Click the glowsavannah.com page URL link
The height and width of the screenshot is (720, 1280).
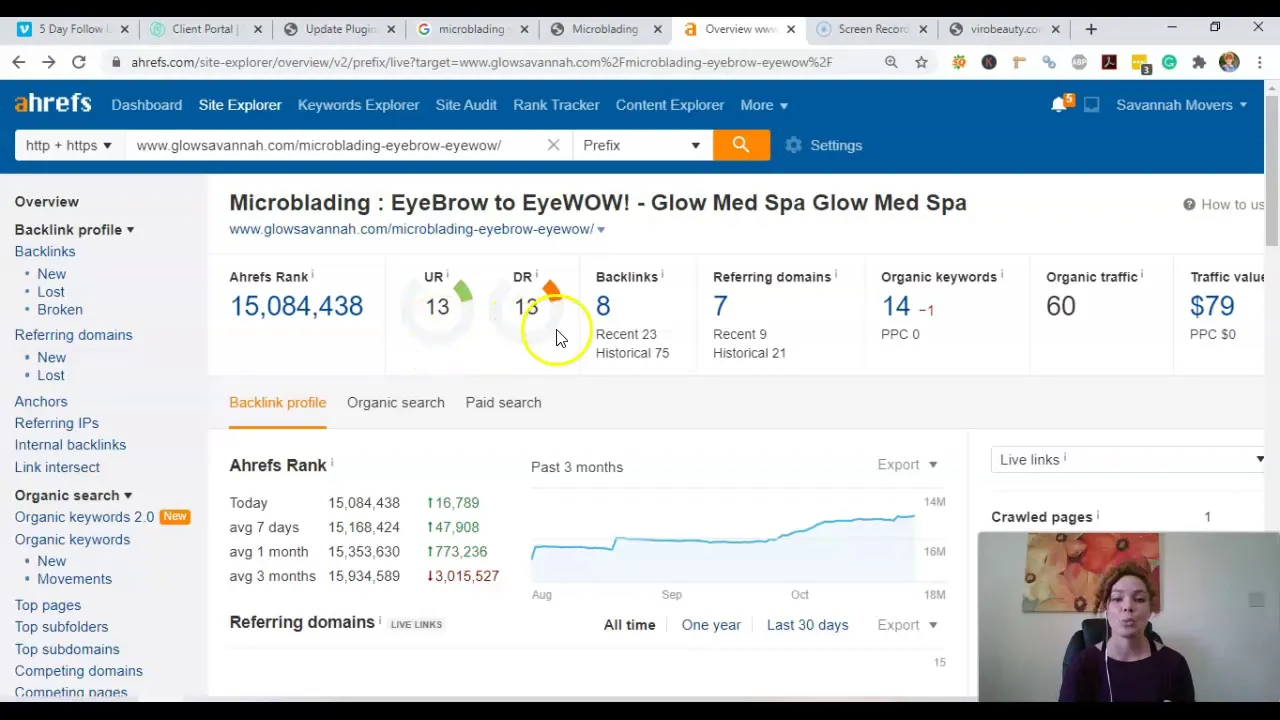pyautogui.click(x=411, y=229)
